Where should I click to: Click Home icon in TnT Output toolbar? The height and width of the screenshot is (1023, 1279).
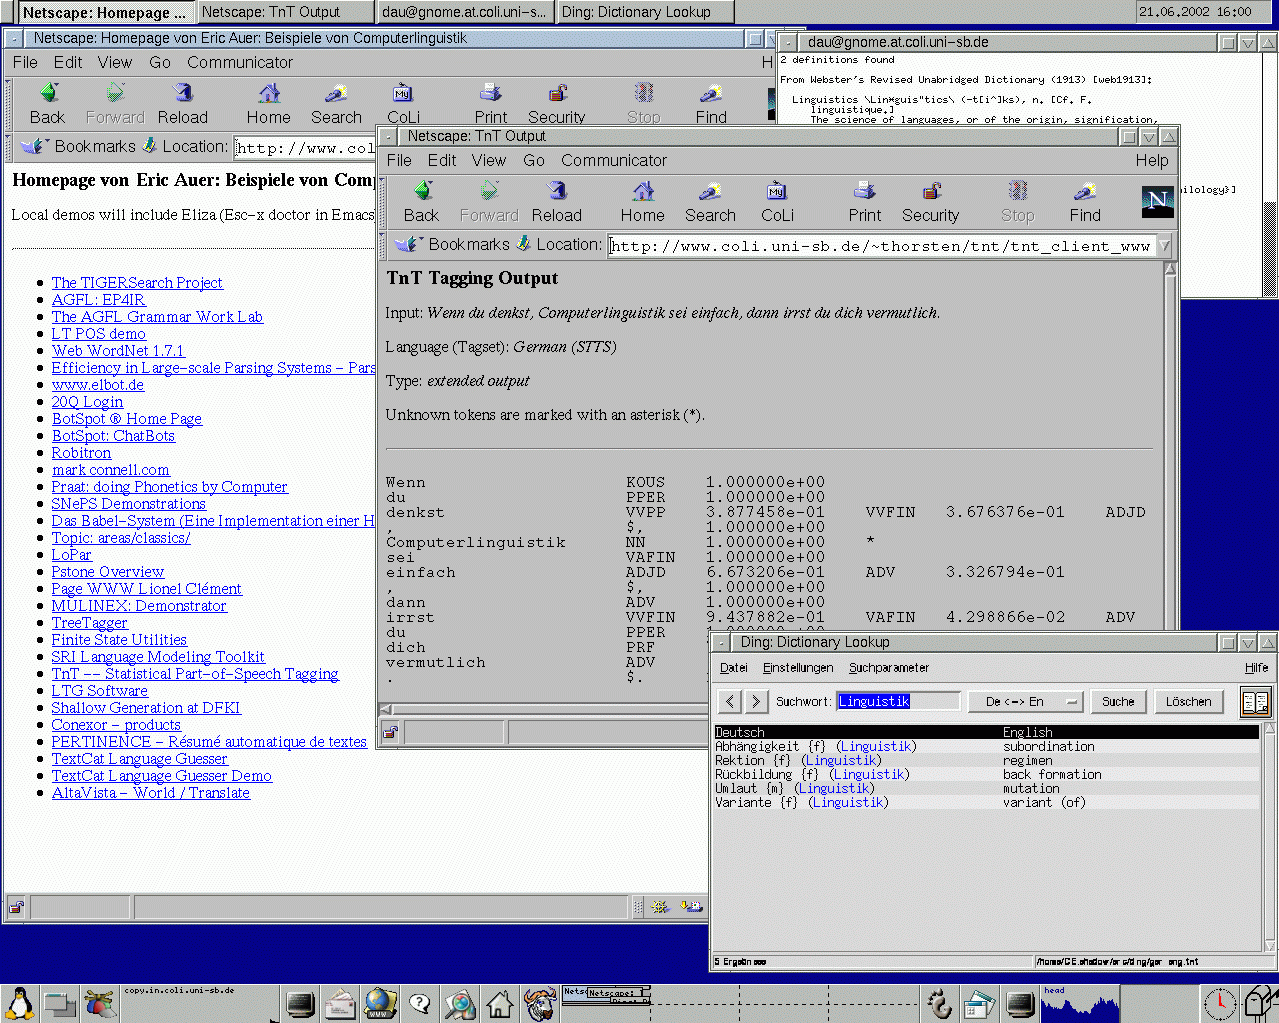643,190
